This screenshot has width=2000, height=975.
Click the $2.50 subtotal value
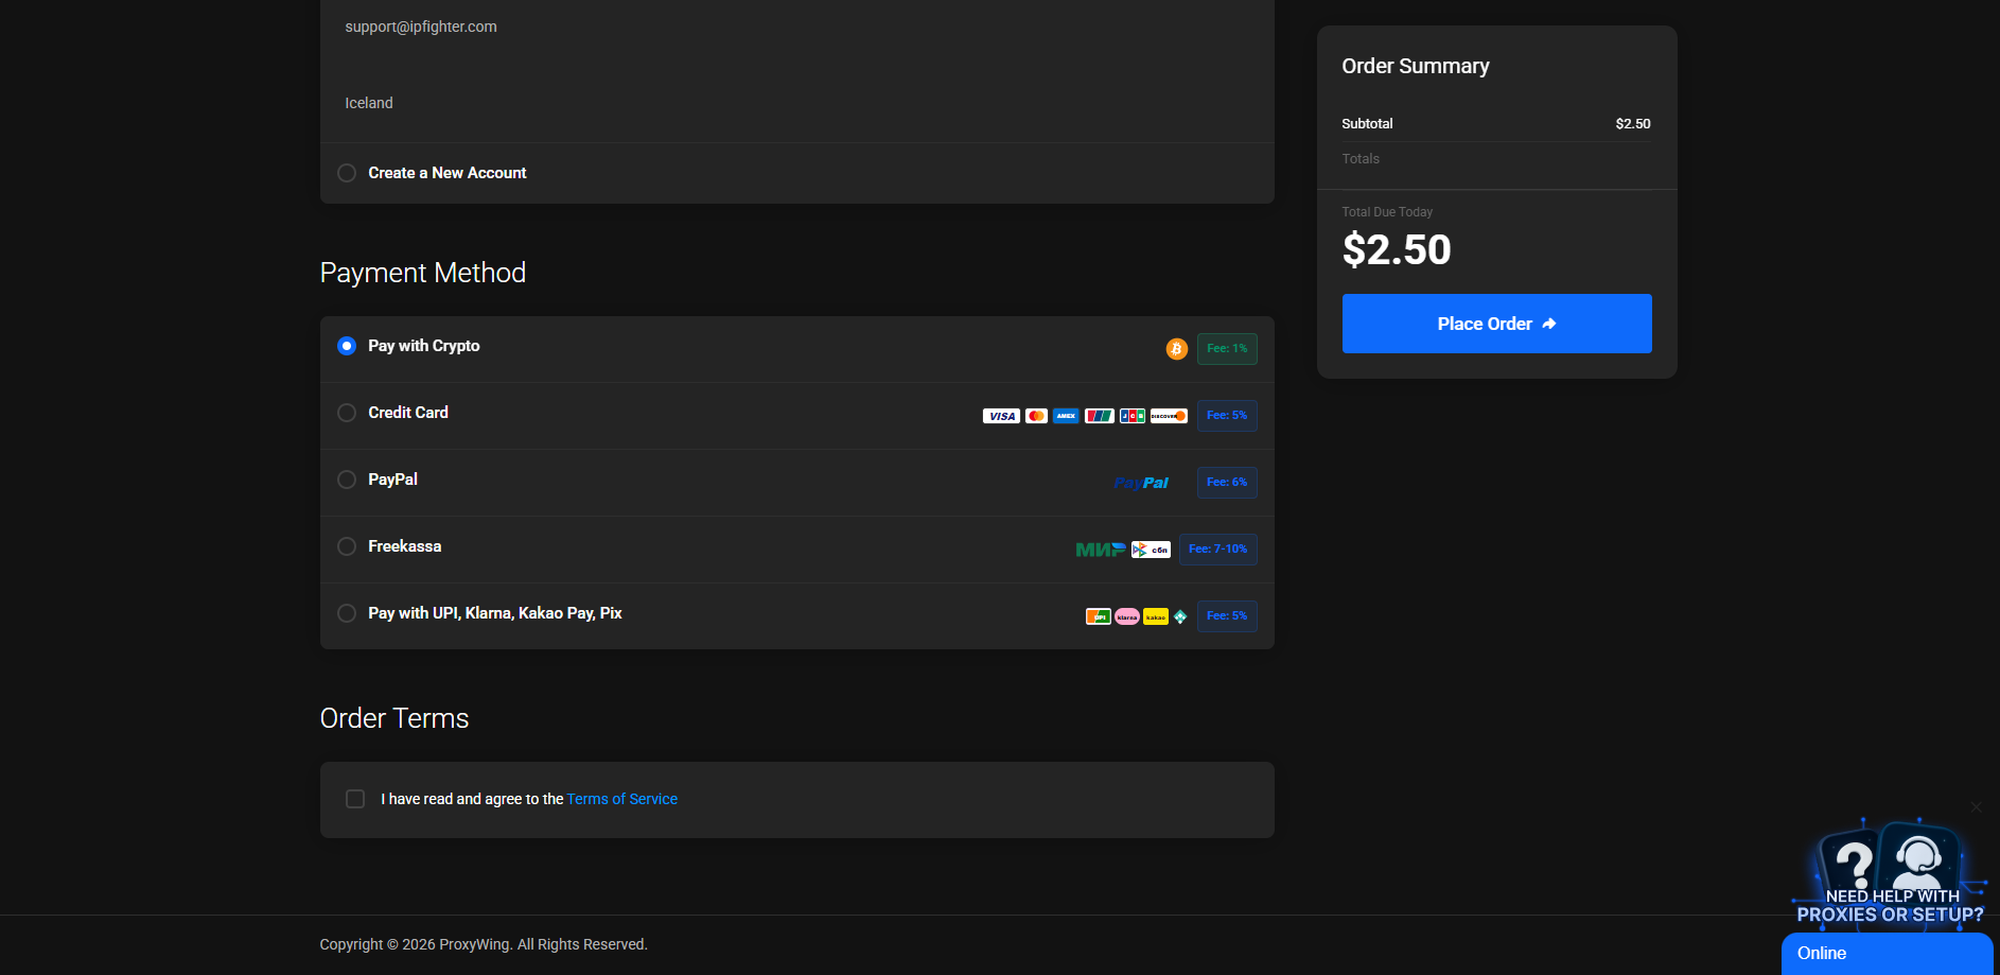[x=1633, y=124]
